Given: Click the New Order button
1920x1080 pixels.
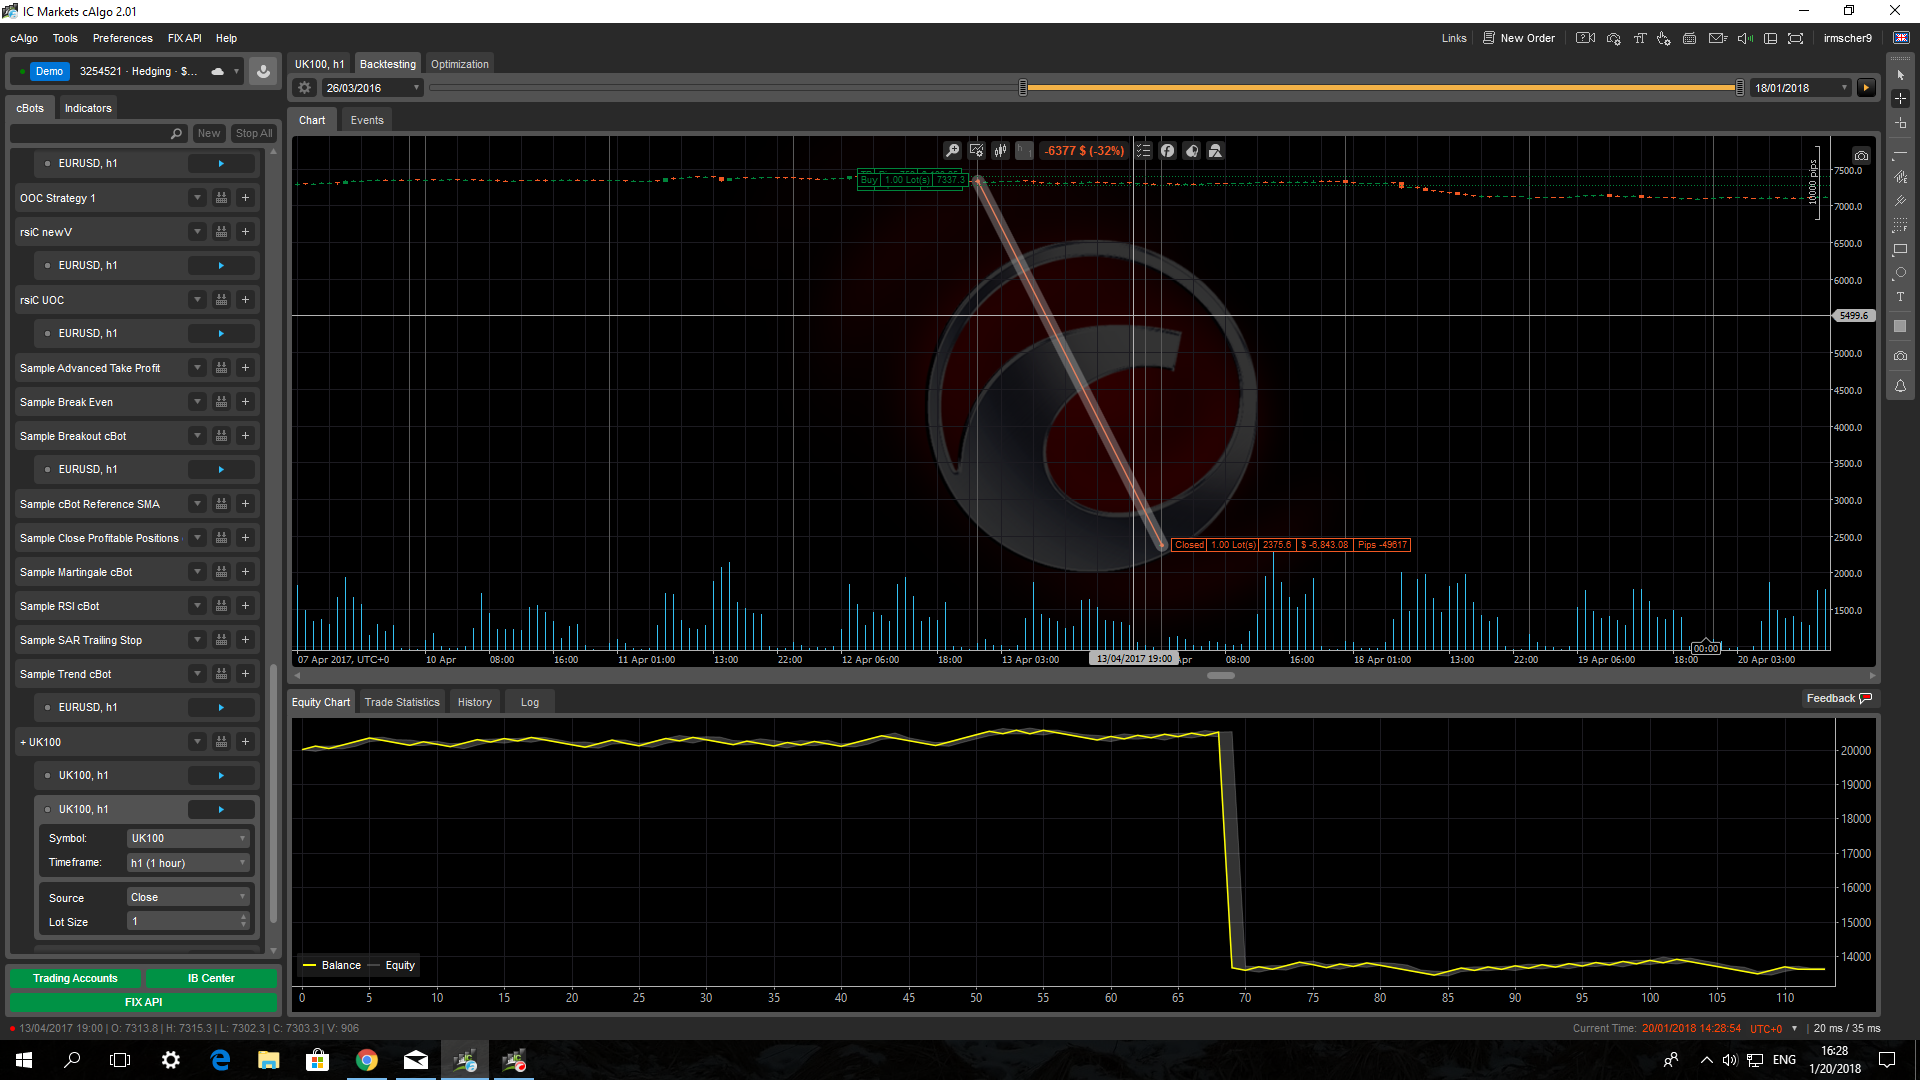Looking at the screenshot, I should pos(1519,38).
